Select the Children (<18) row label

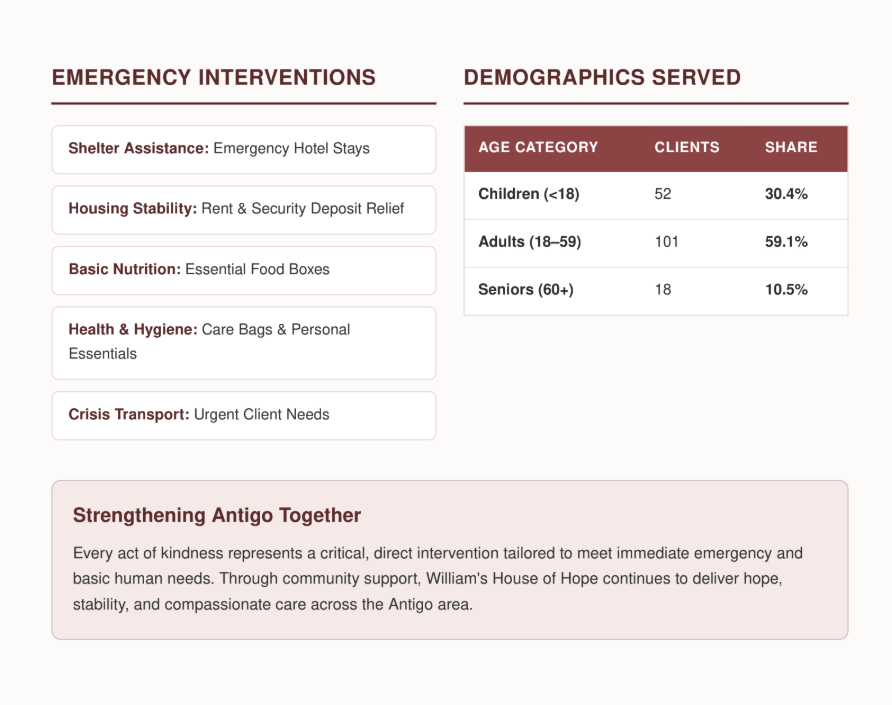(x=528, y=194)
